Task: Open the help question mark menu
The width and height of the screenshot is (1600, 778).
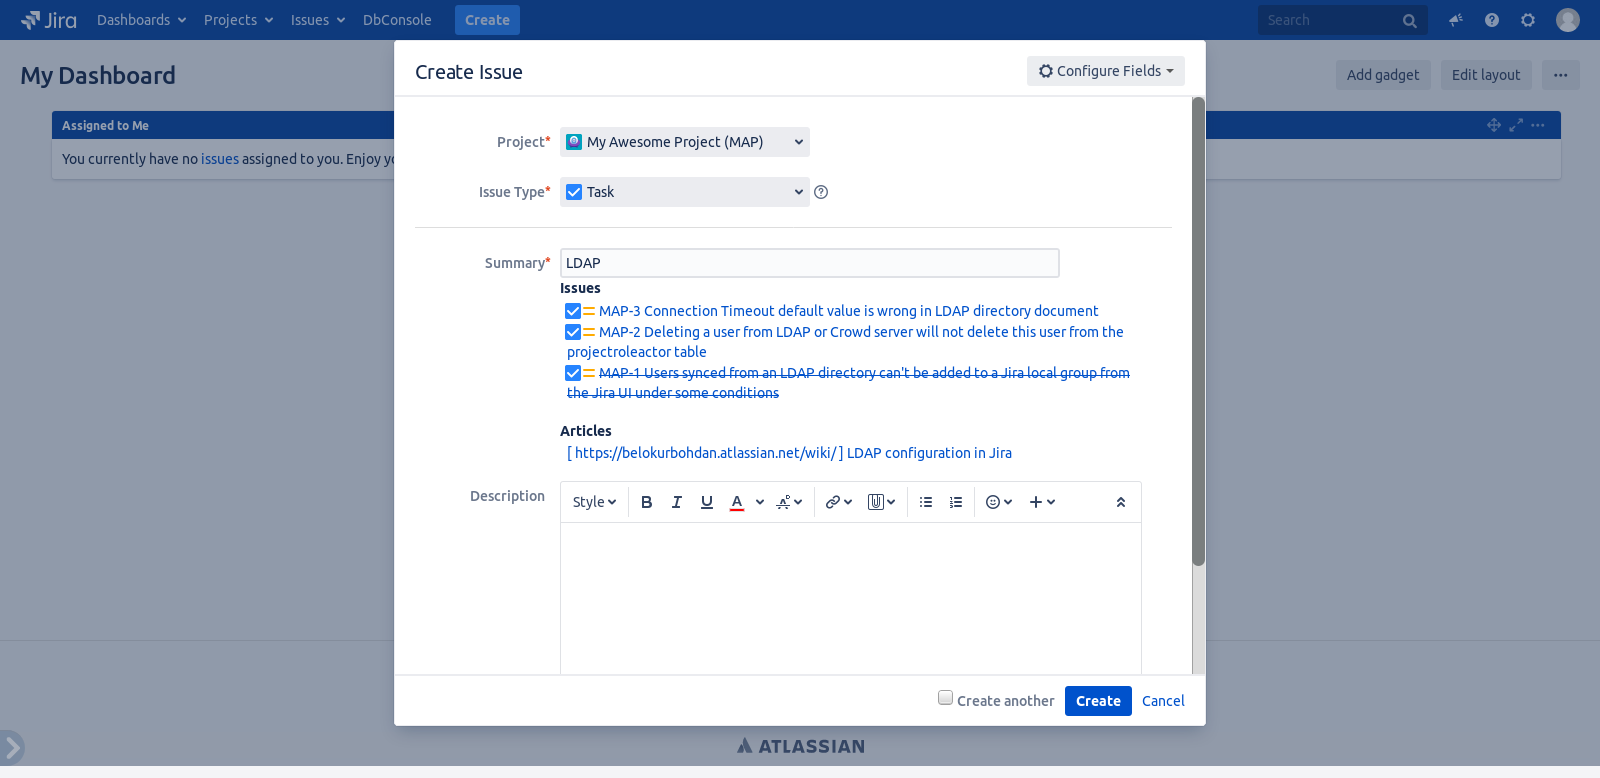Action: (1492, 20)
